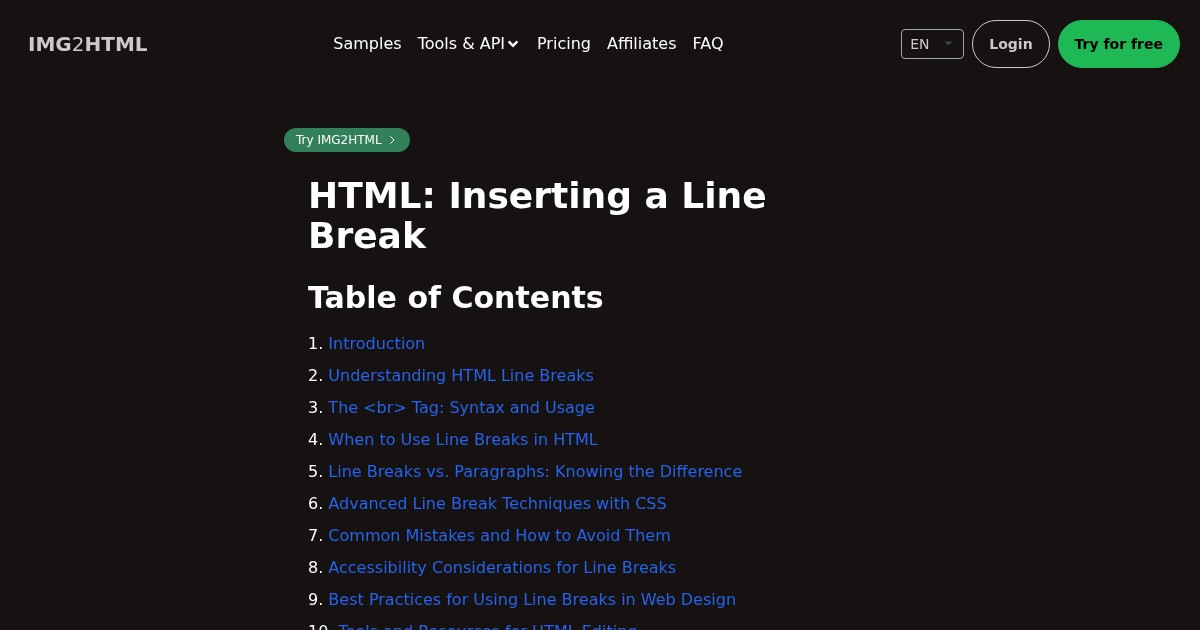Click the dropdown arrow next to EN
1200x630 pixels.
tap(948, 43)
